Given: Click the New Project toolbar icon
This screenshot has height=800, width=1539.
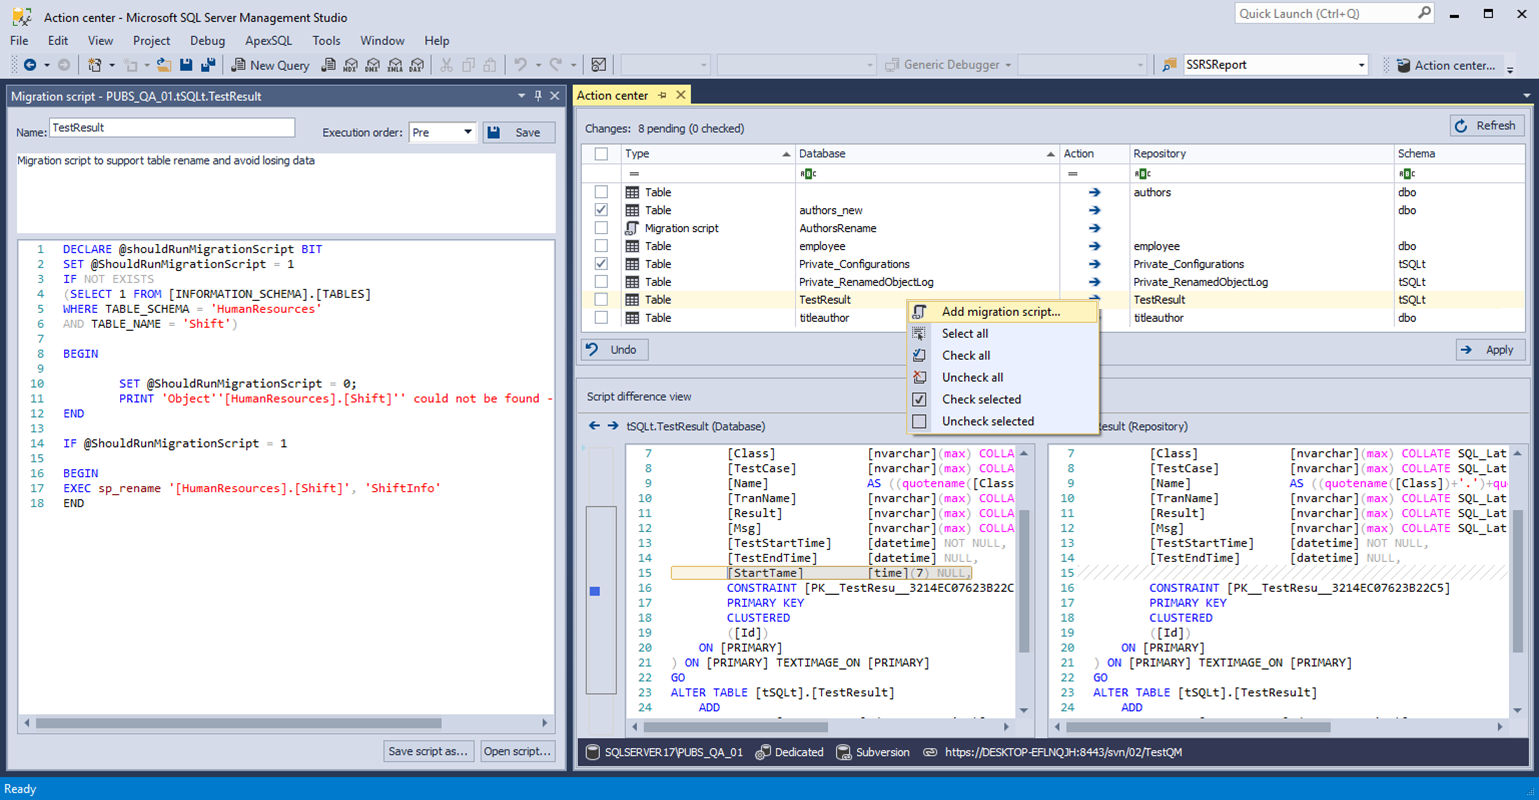Looking at the screenshot, I should 94,65.
